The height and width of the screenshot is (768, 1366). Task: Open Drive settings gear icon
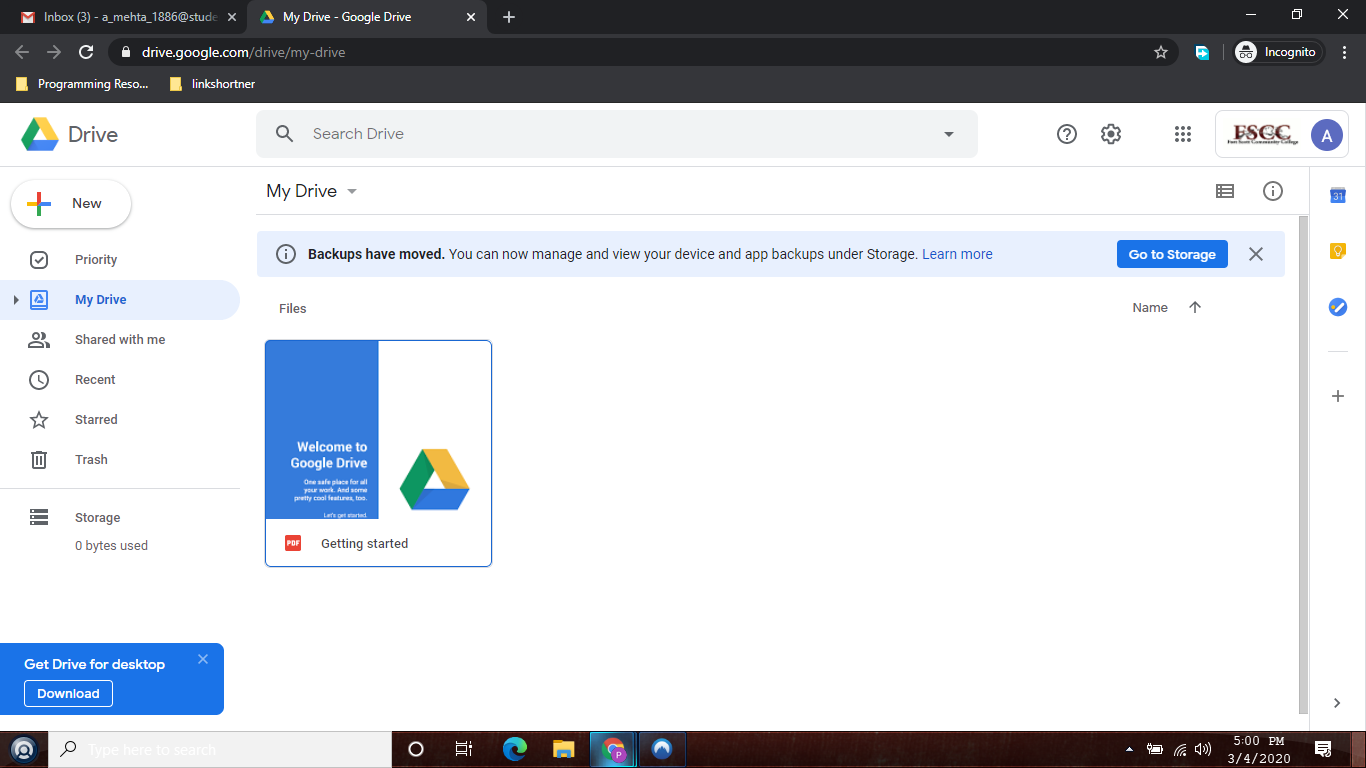pos(1111,134)
